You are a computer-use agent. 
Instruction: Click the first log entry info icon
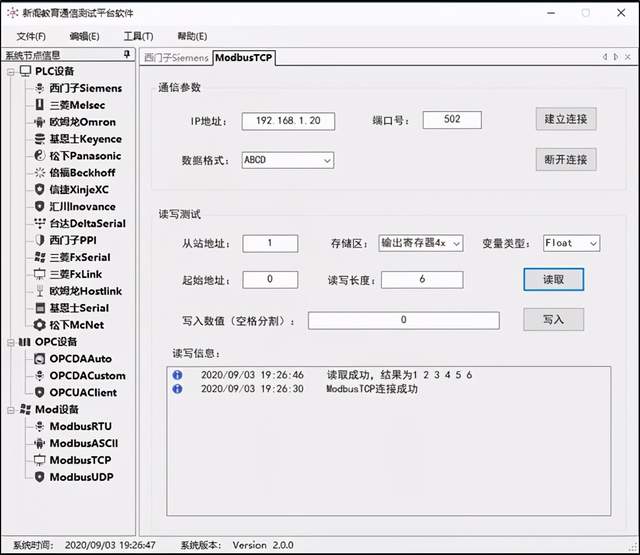coord(178,375)
